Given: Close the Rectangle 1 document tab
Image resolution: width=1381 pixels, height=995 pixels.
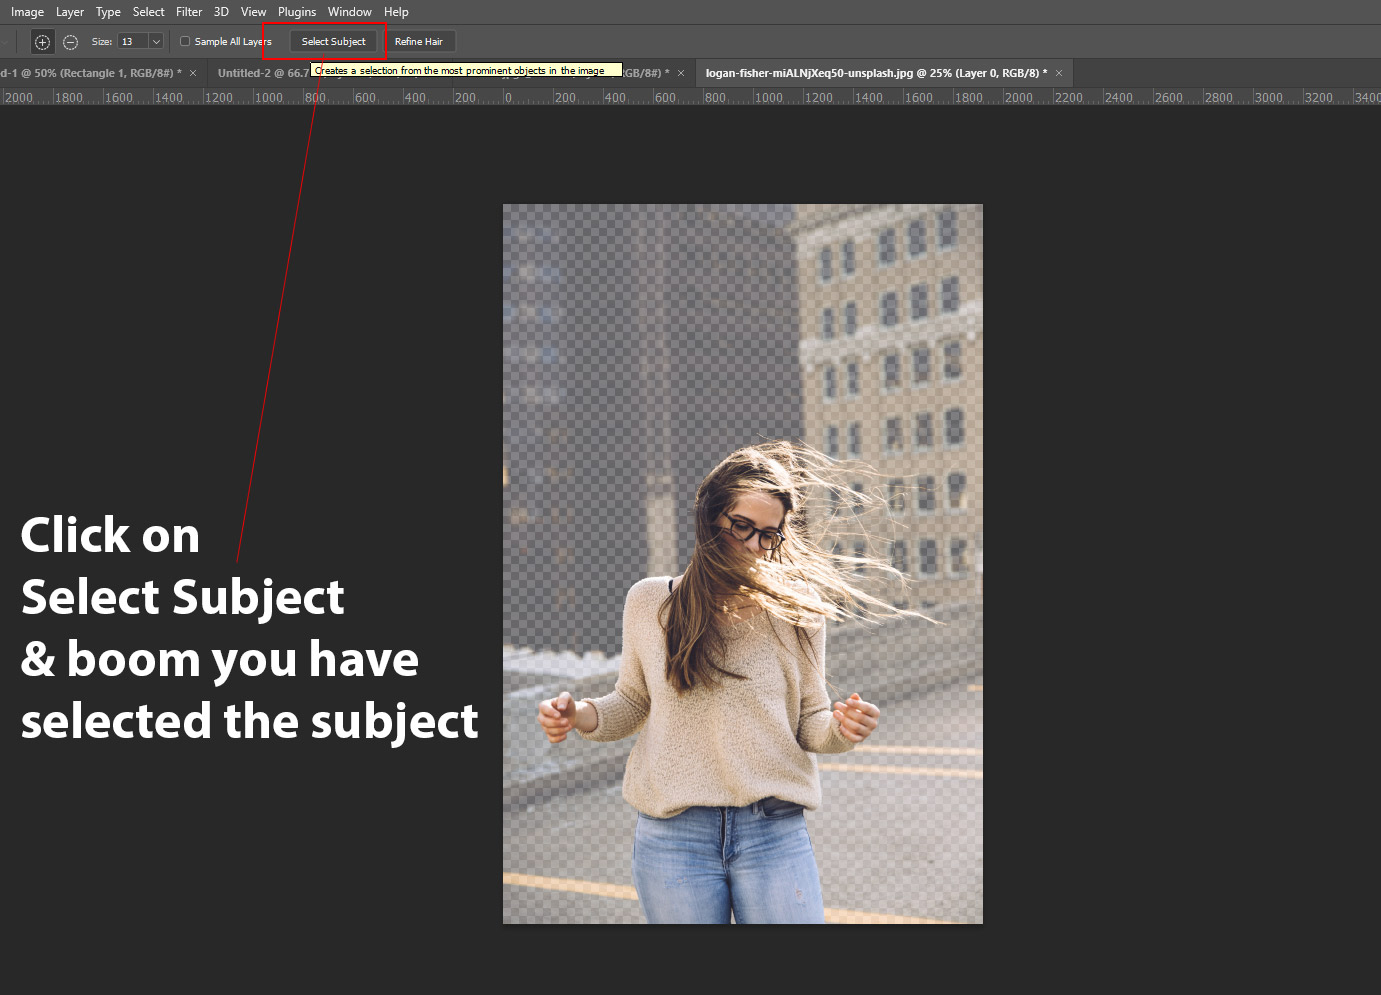Looking at the screenshot, I should 193,73.
